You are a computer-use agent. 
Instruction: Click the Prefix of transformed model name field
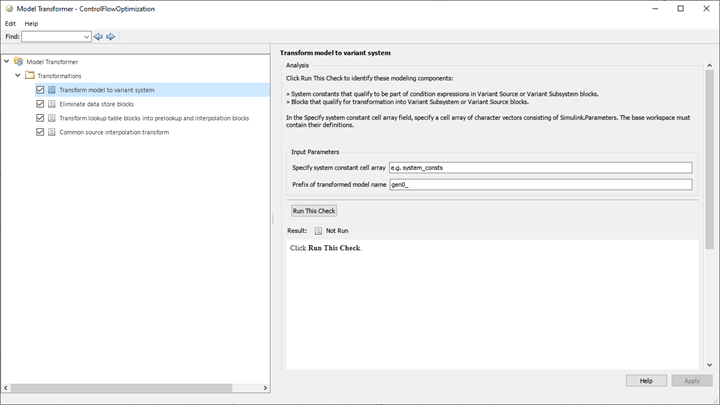pyautogui.click(x=540, y=184)
